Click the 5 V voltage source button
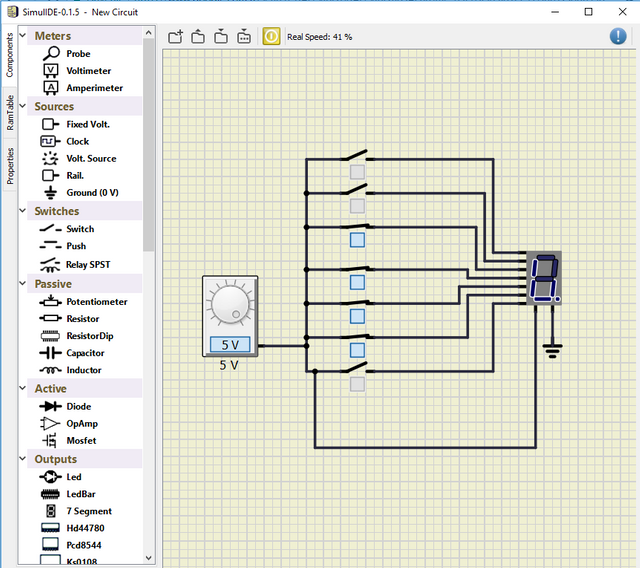640x568 pixels. tap(230, 345)
